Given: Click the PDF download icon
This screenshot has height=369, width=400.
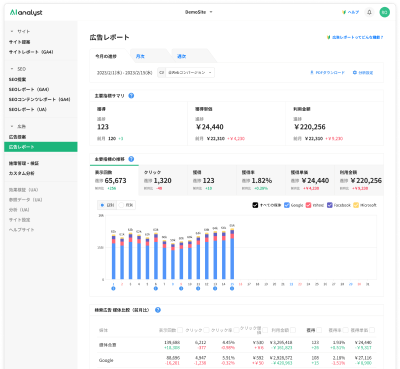Looking at the screenshot, I should point(312,72).
